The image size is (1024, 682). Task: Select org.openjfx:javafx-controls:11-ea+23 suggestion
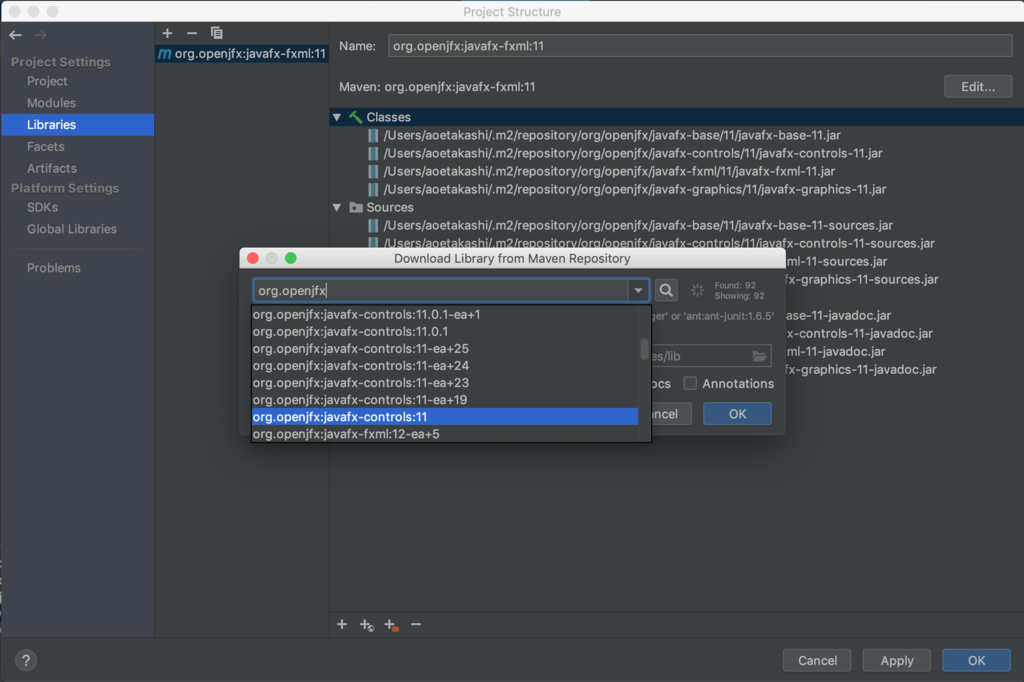point(445,382)
